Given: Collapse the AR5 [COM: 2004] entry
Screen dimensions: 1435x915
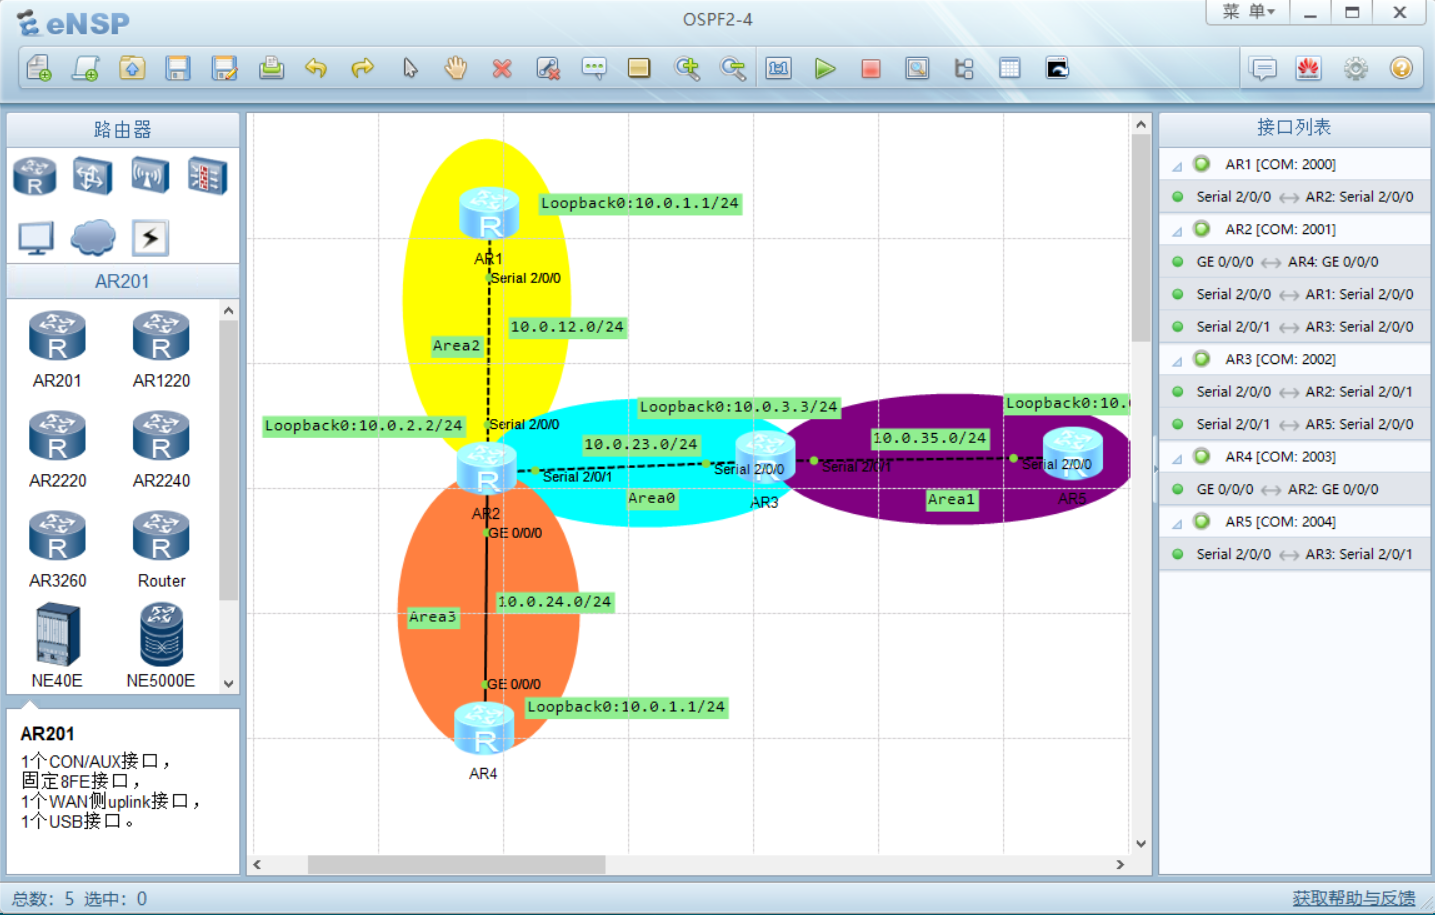Looking at the screenshot, I should coord(1177,523).
